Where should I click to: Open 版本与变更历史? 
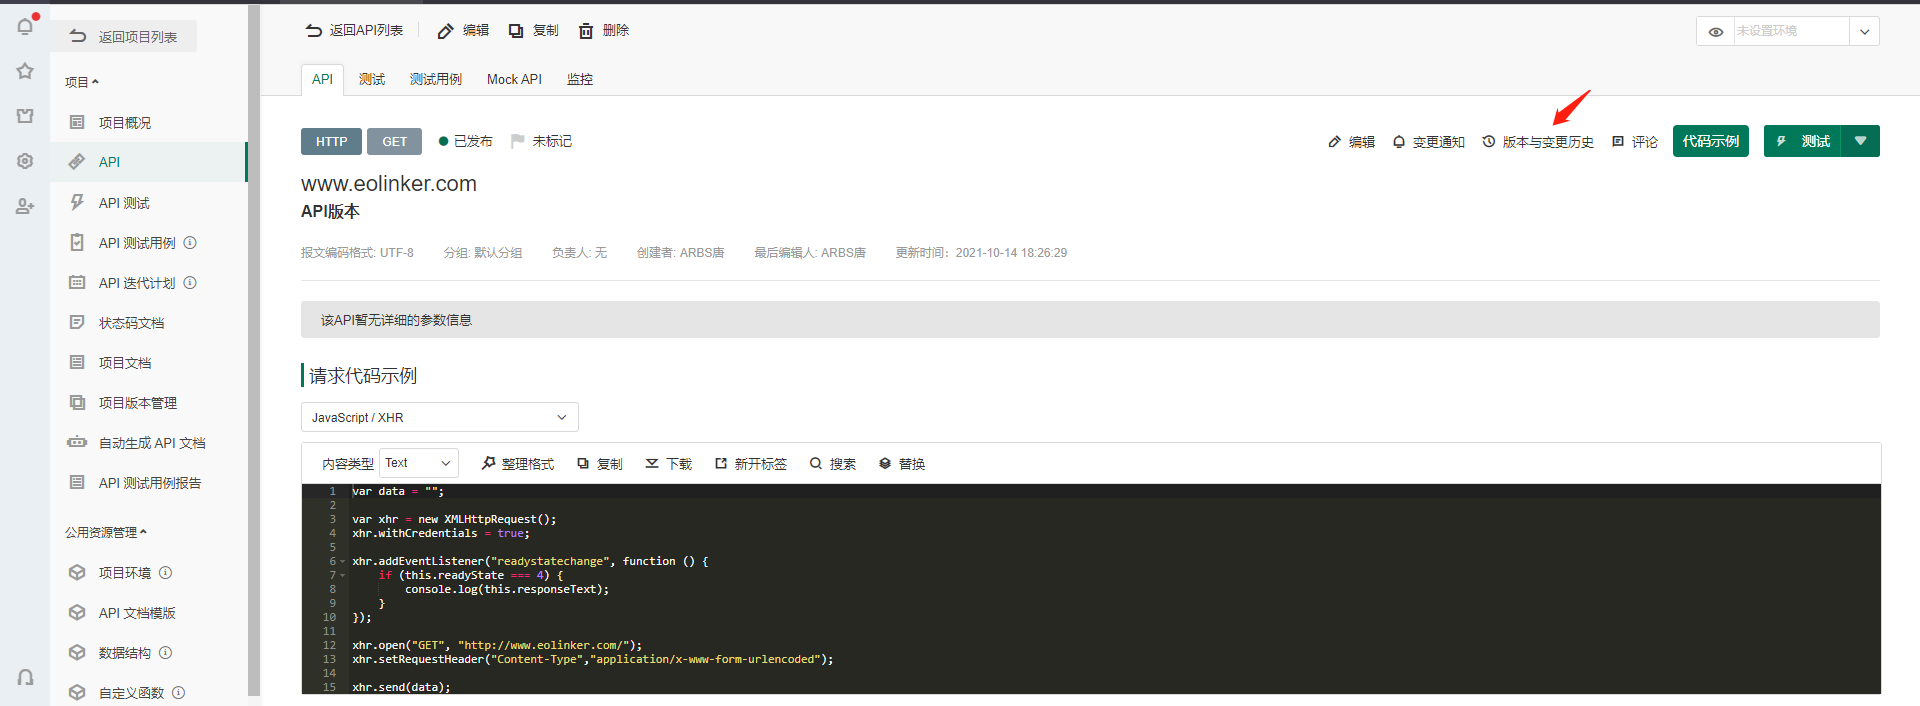(x=1538, y=142)
